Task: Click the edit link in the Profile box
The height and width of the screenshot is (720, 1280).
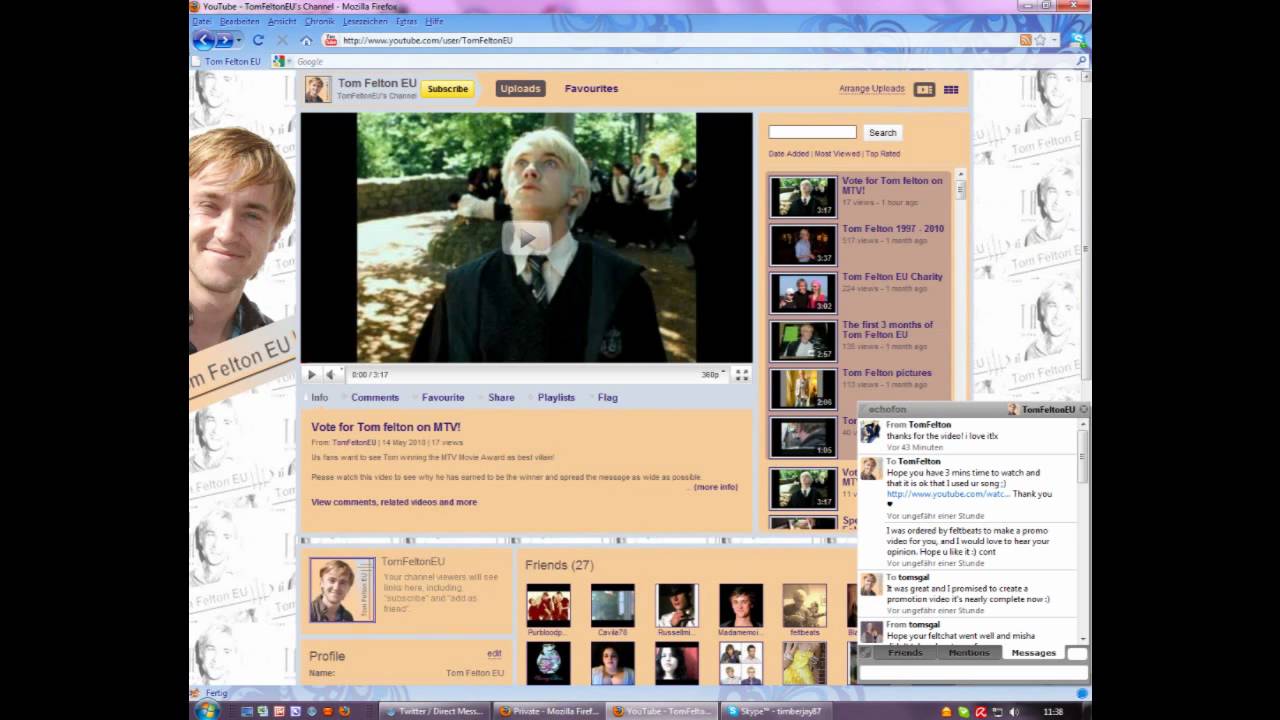Action: (494, 654)
